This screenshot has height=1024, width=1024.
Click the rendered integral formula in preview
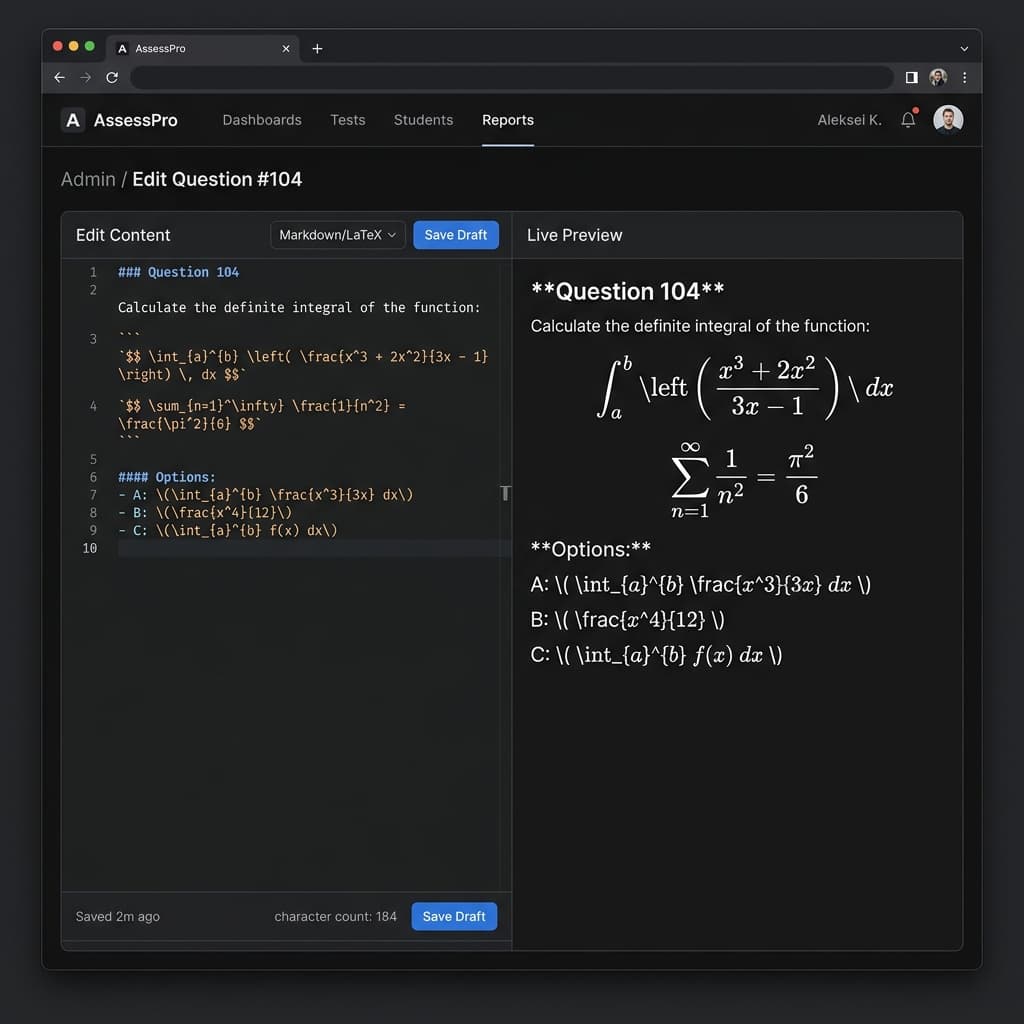(744, 388)
